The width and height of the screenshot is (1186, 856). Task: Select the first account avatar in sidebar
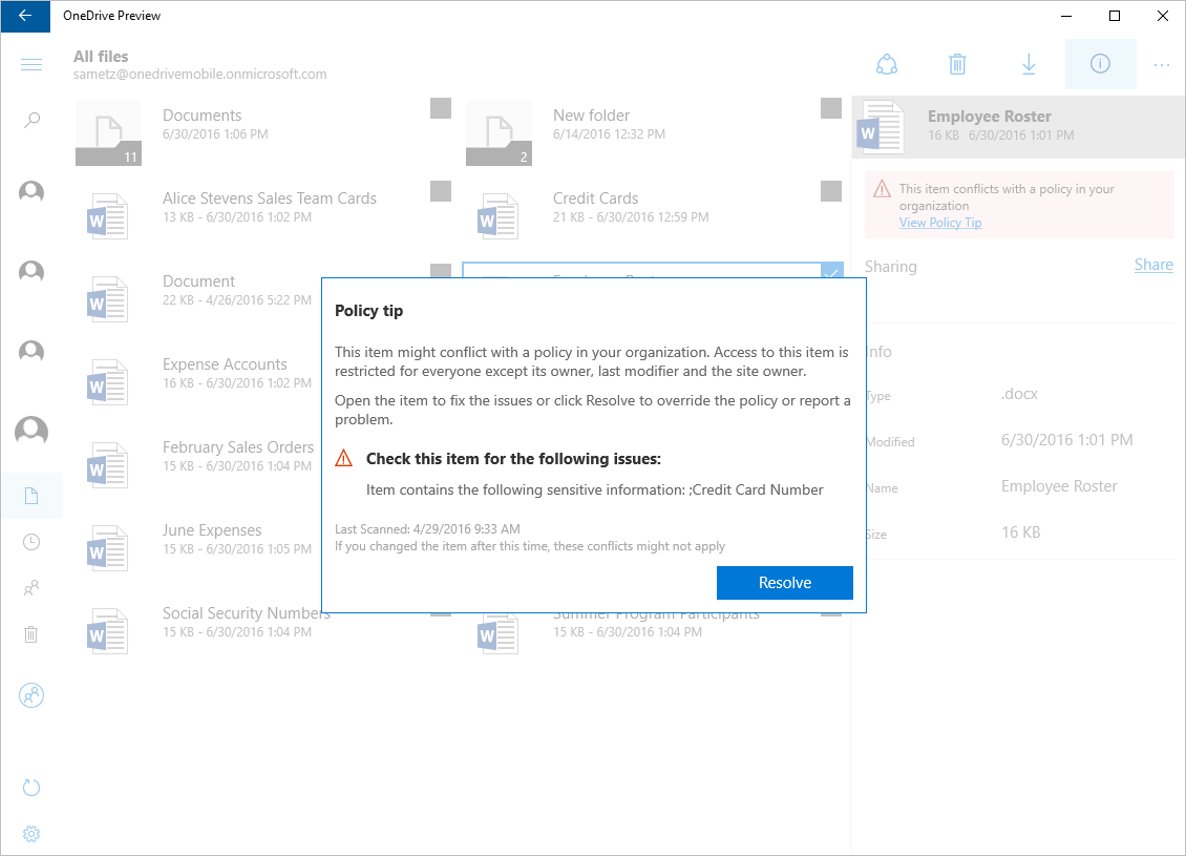[x=31, y=192]
